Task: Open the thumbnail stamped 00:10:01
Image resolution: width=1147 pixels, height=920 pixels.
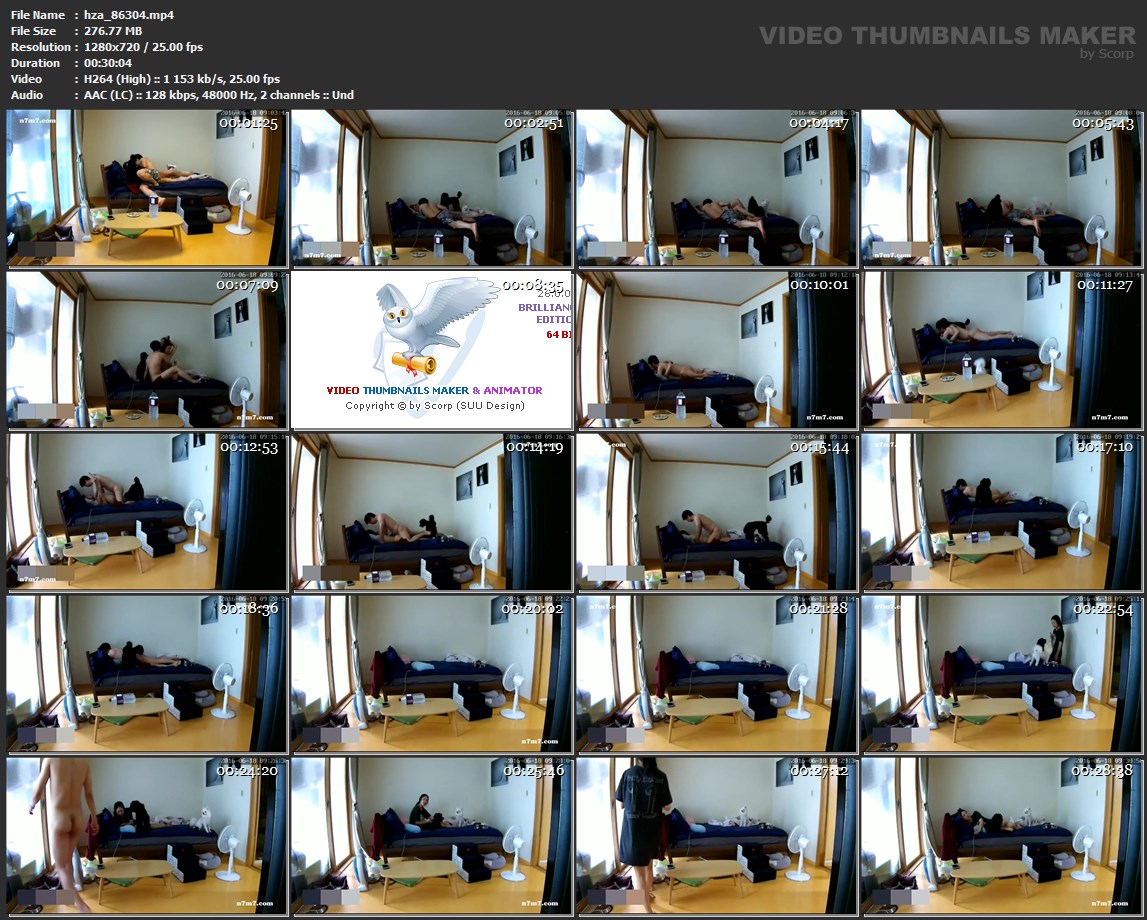Action: (716, 350)
